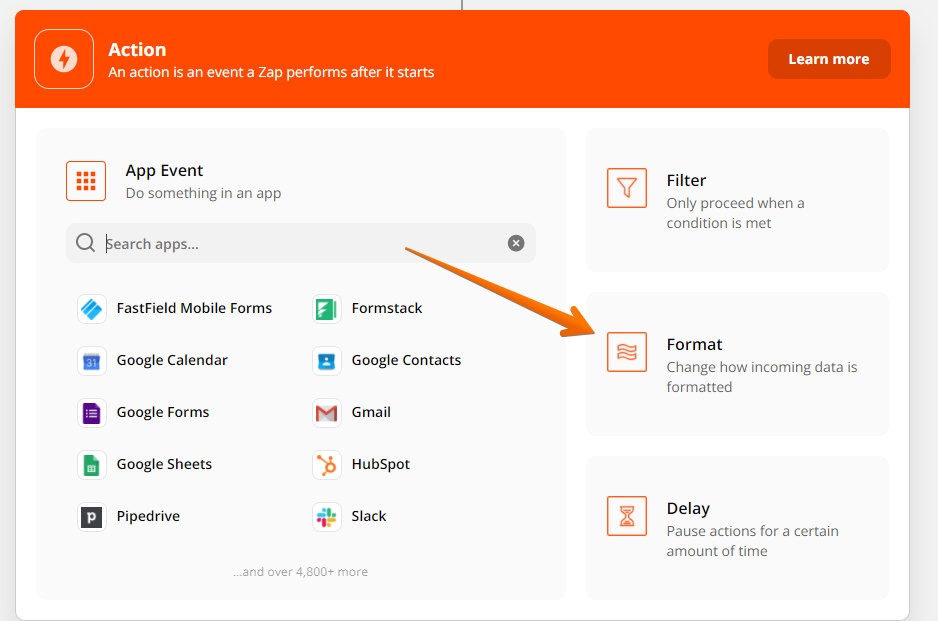Select the Delay title text
Screen dimensions: 938x621
[688, 509]
